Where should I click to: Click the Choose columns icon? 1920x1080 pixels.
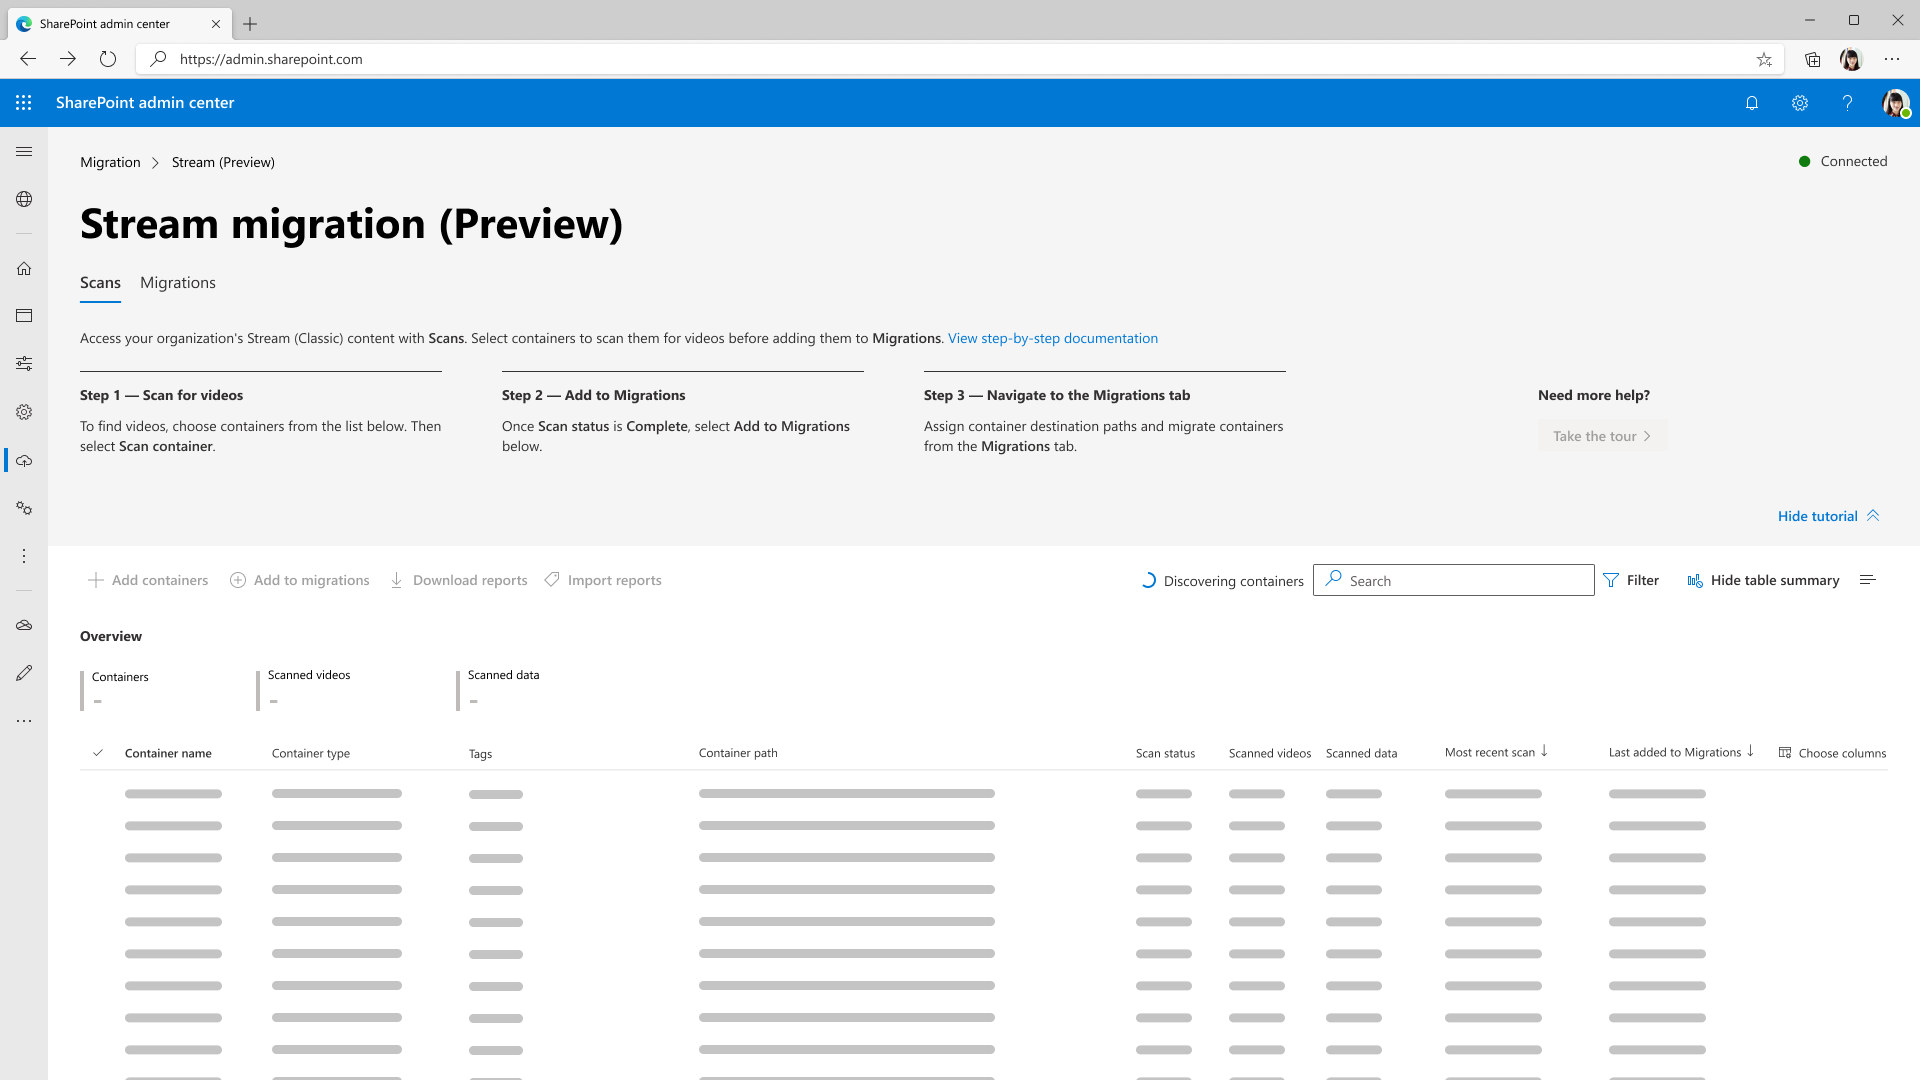click(1784, 752)
